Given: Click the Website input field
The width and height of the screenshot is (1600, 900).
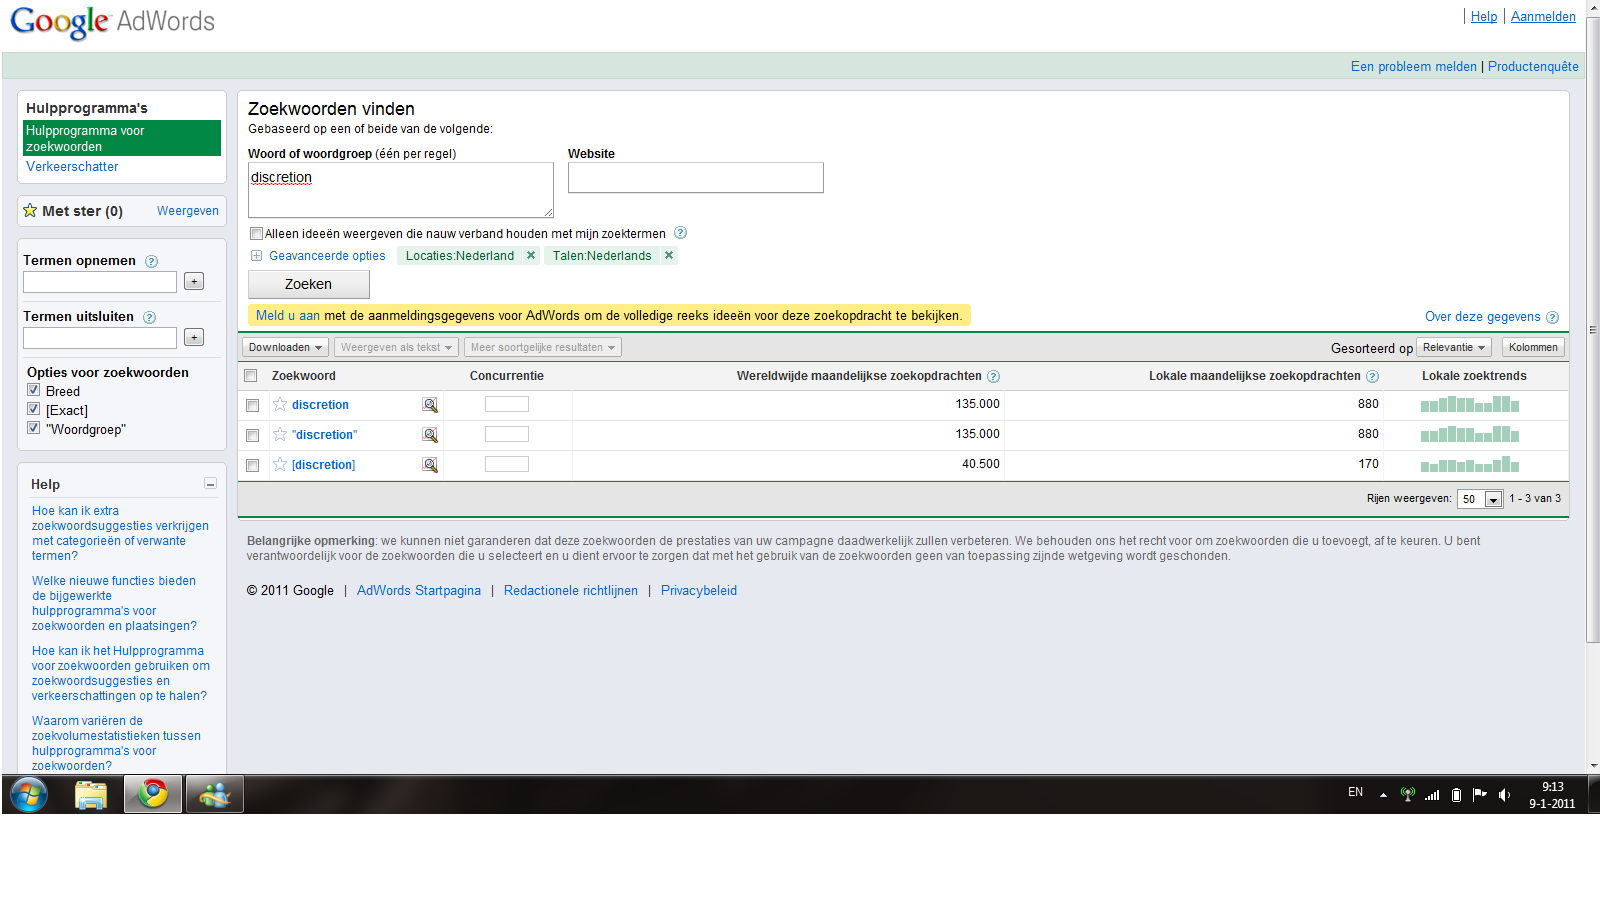Looking at the screenshot, I should 696,178.
